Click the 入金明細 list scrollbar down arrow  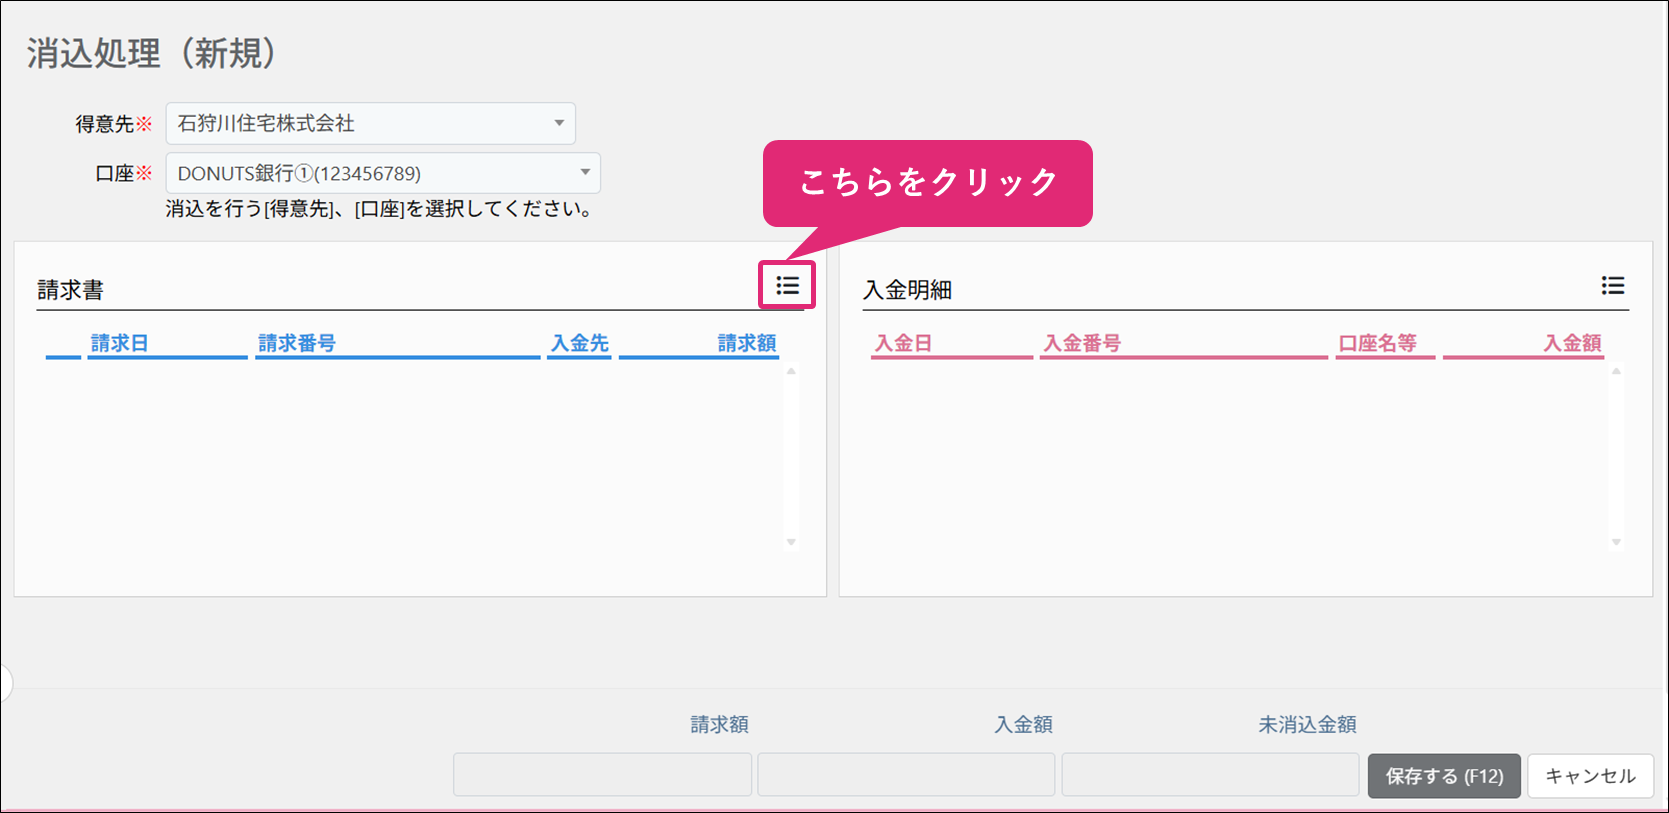click(x=1616, y=542)
